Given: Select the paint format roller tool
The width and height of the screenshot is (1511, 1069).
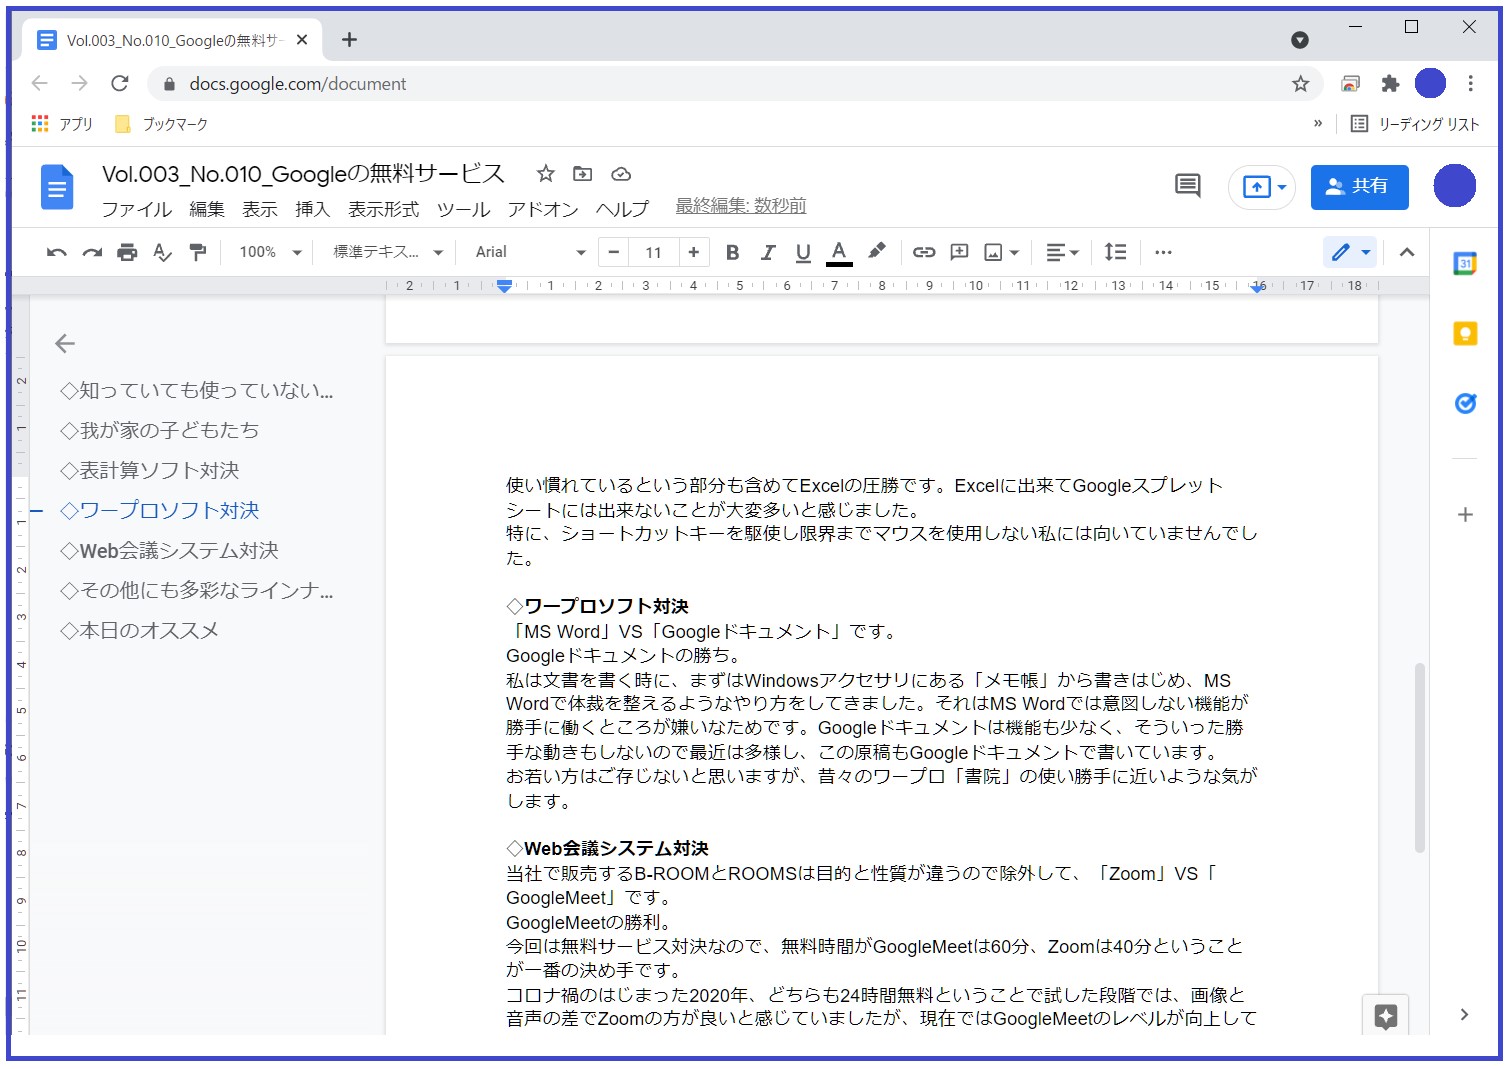Looking at the screenshot, I should tap(198, 253).
